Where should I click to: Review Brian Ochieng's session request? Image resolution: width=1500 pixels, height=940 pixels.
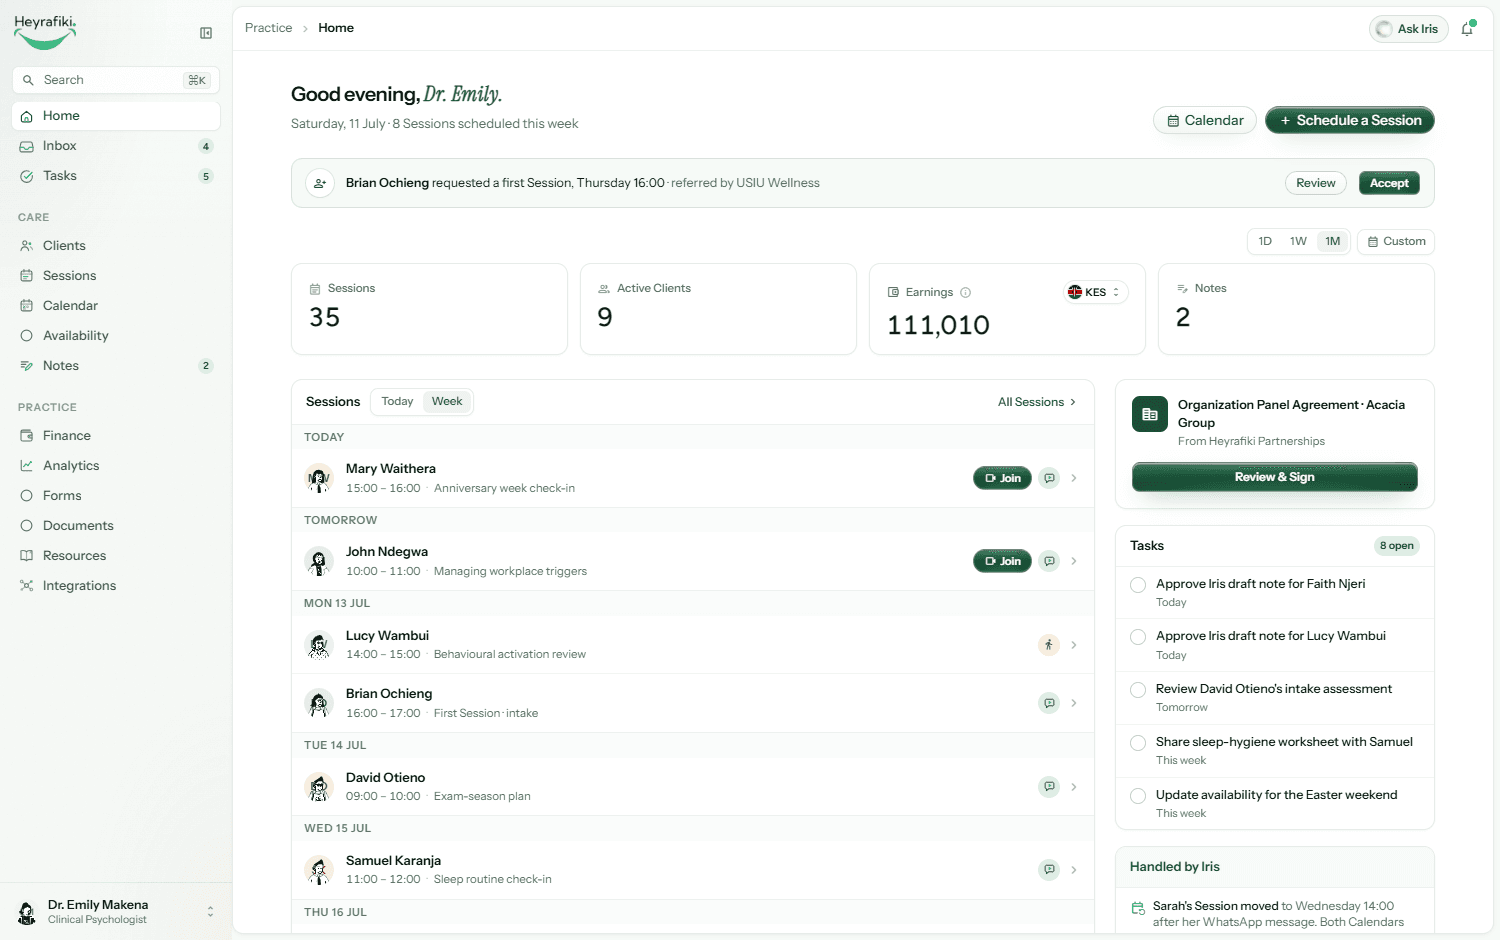pyautogui.click(x=1316, y=183)
